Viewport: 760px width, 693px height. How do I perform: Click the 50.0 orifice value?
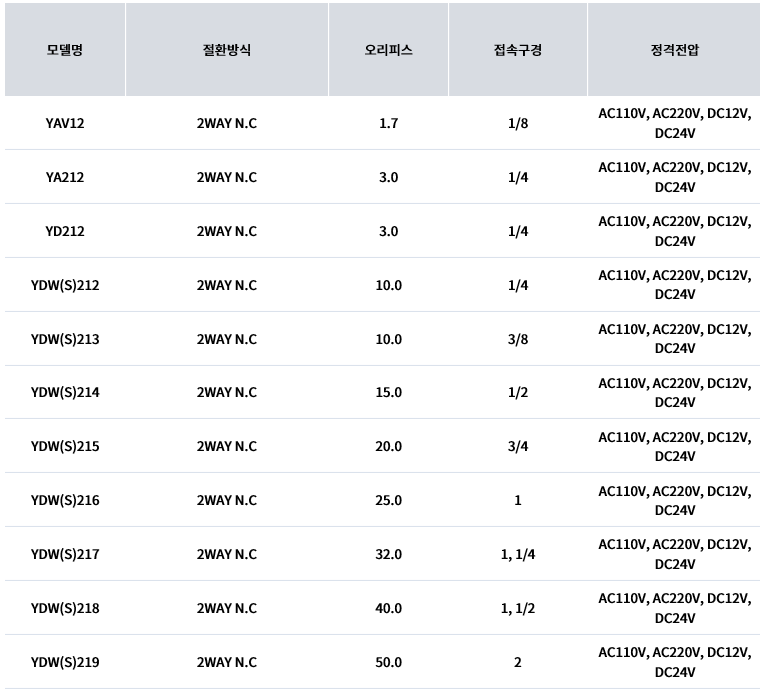[x=388, y=662]
